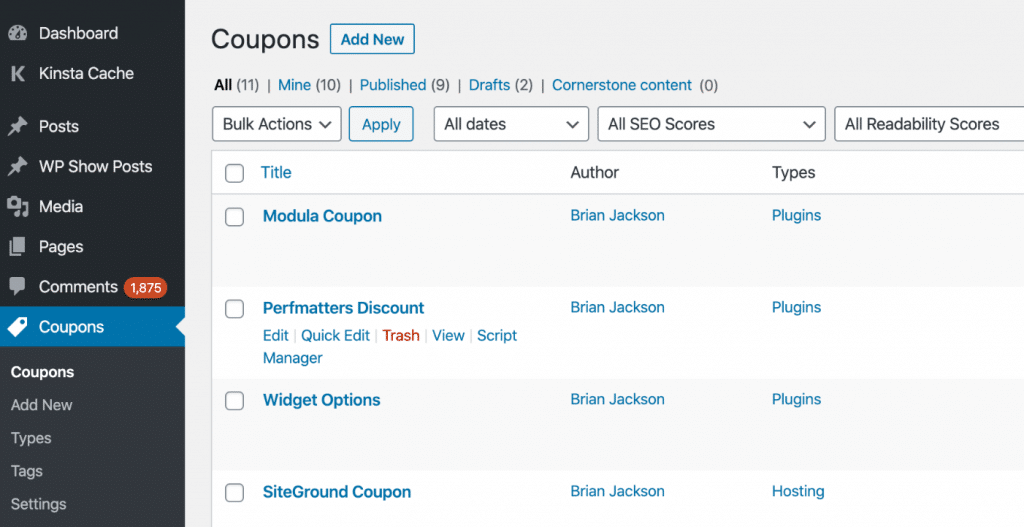Open the Perfmatters Discount title link
The image size is (1024, 527).
click(x=344, y=308)
